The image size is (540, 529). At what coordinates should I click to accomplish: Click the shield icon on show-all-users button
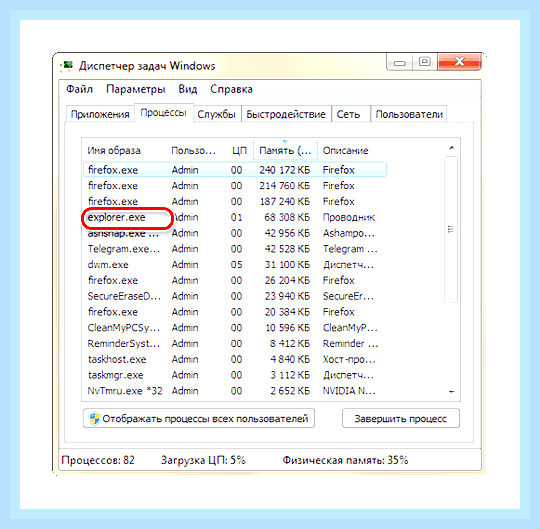coord(94,418)
